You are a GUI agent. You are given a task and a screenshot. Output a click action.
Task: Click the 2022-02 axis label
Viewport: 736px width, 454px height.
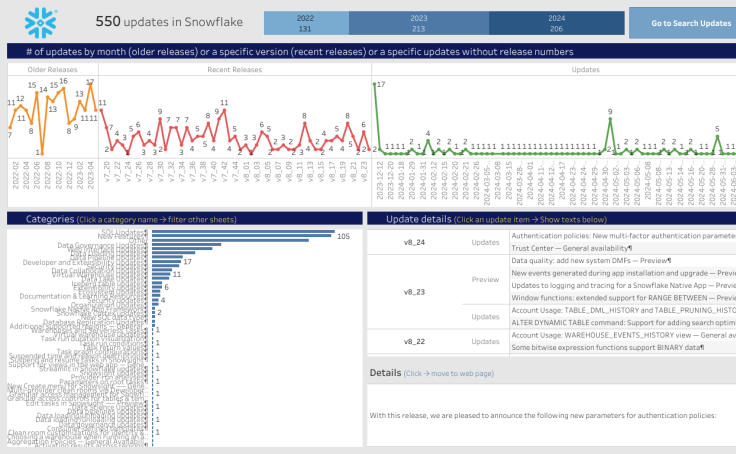pyautogui.click(x=15, y=175)
